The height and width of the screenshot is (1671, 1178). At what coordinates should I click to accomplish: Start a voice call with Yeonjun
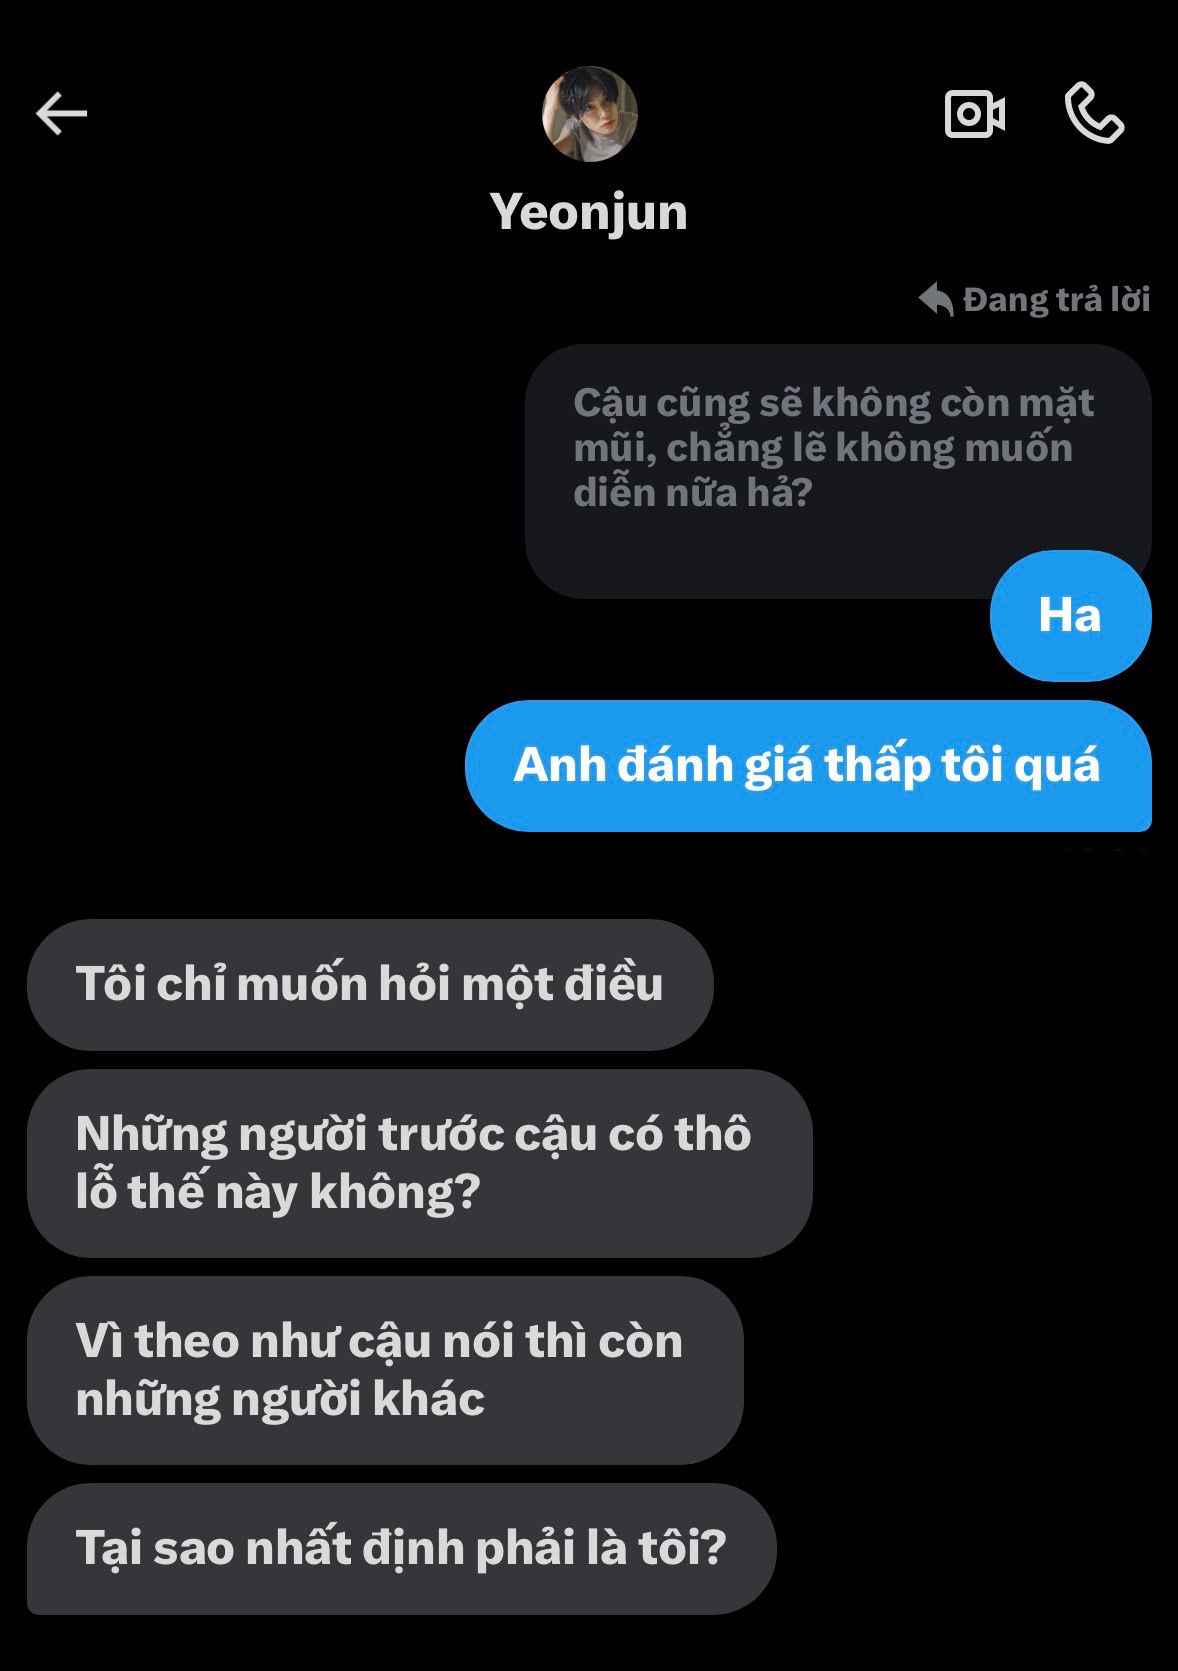[x=1094, y=114]
